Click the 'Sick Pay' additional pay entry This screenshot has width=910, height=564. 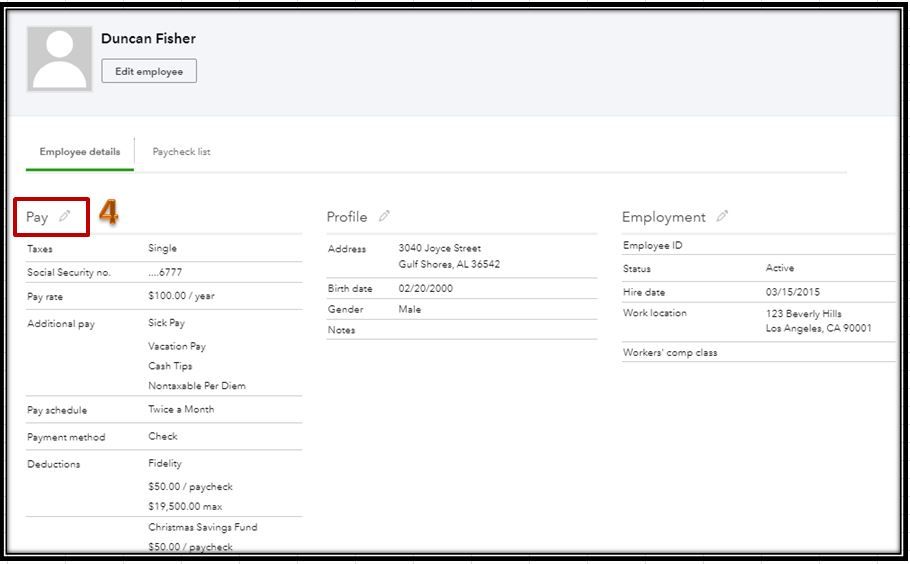(167, 323)
